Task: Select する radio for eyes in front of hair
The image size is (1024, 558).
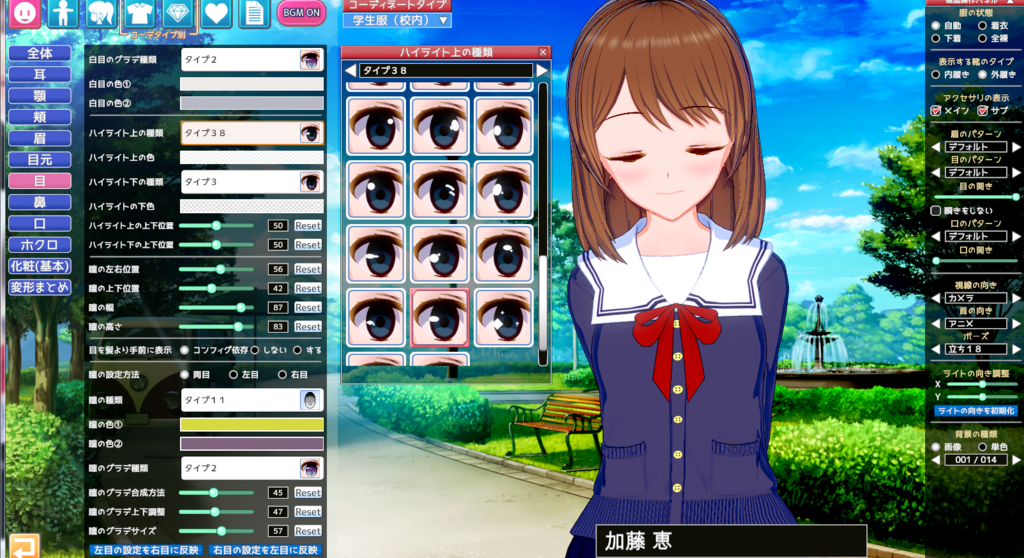Action: click(298, 350)
